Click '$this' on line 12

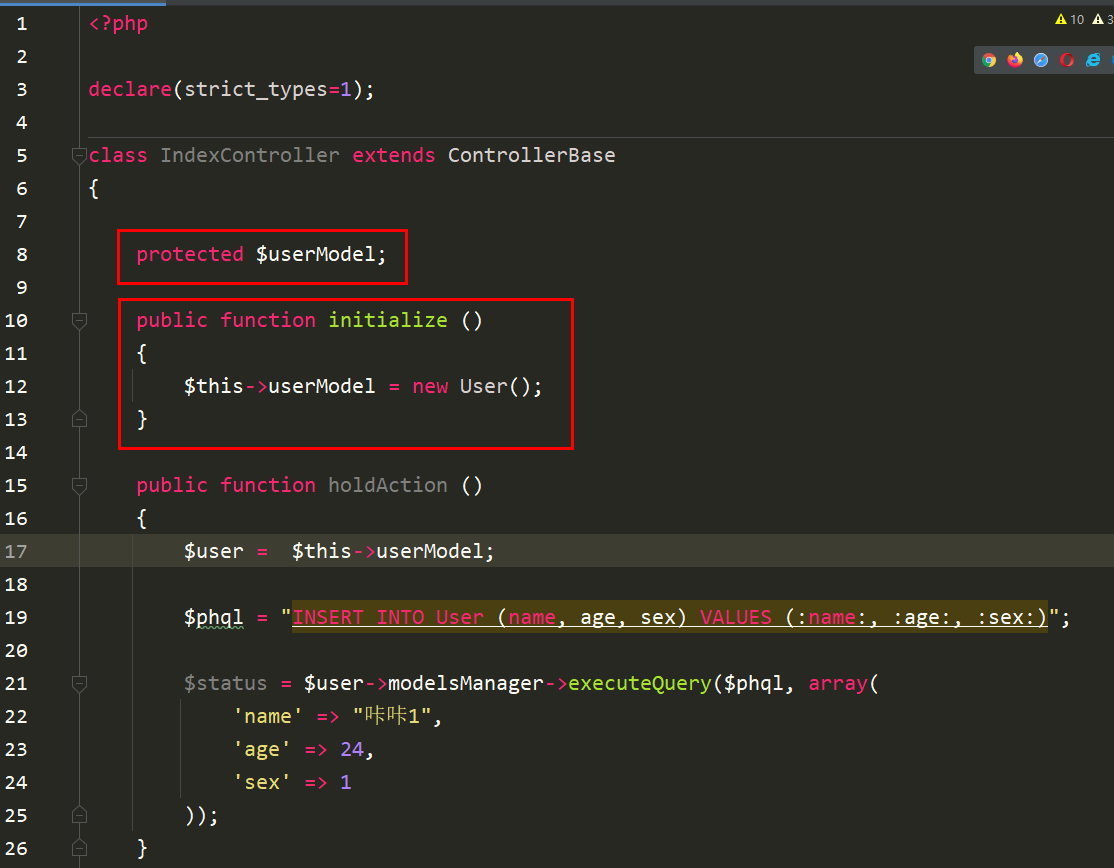(214, 386)
